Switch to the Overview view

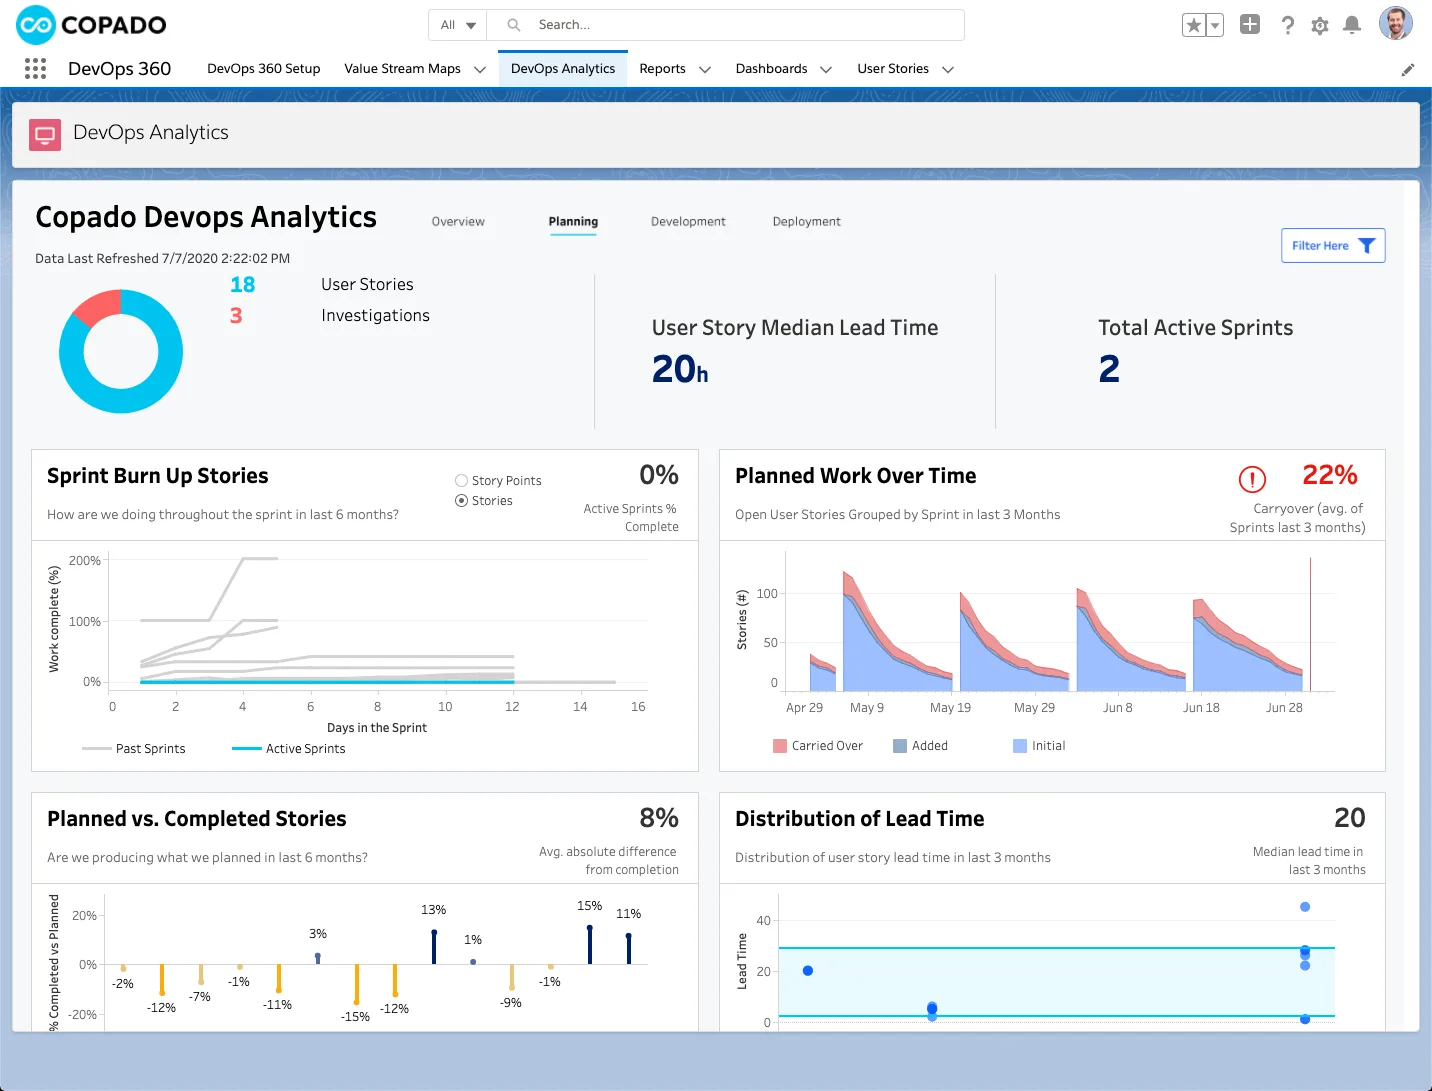pos(458,222)
